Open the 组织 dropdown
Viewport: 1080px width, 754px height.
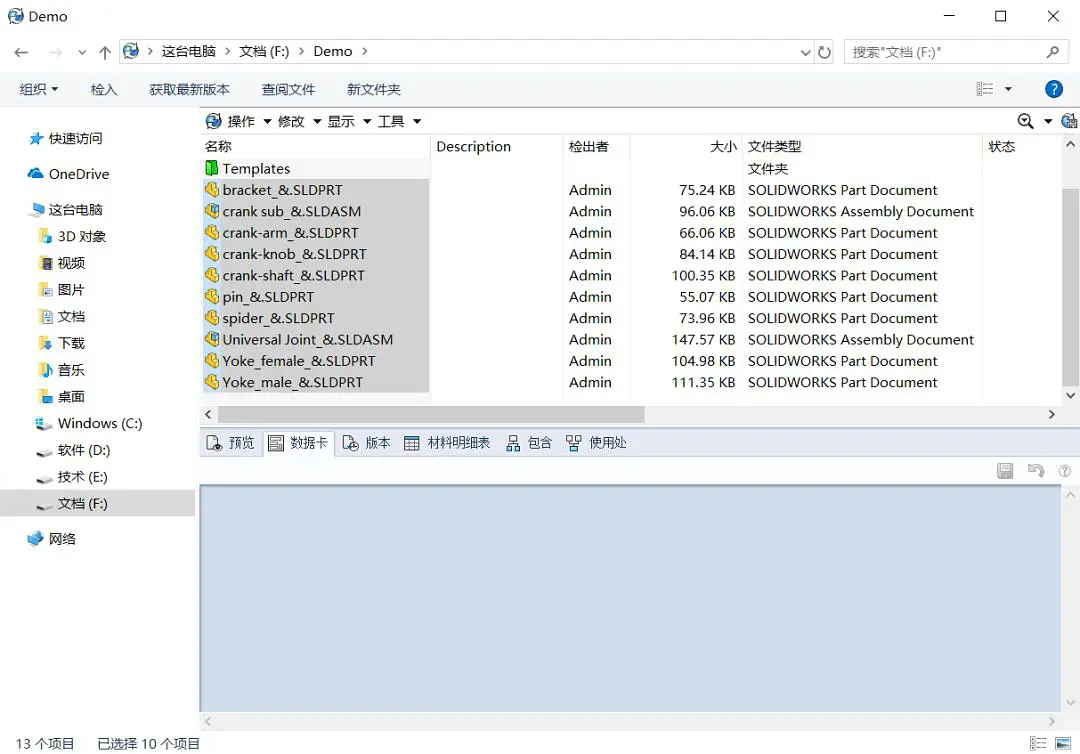(x=39, y=89)
